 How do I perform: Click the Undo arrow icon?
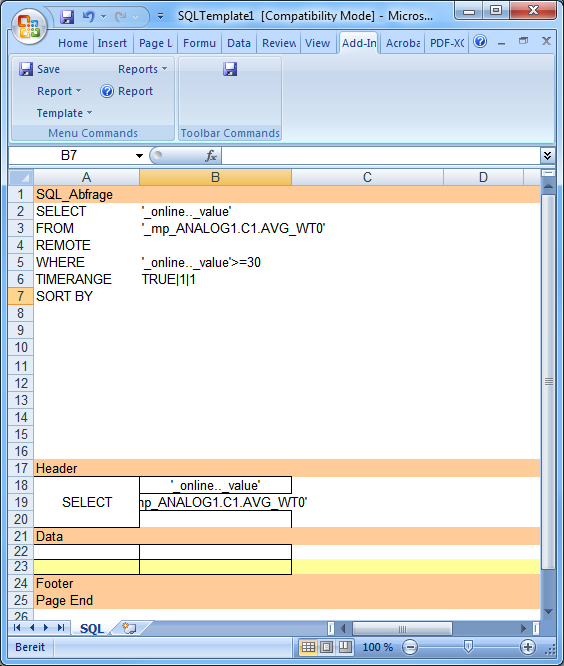click(88, 17)
